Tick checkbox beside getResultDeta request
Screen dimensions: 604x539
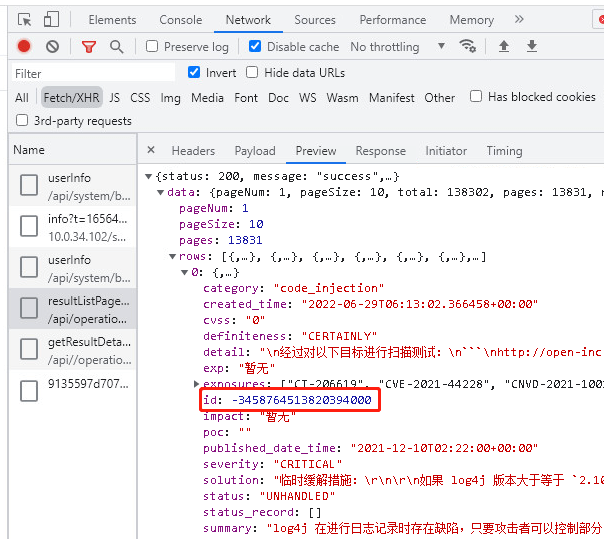click(x=29, y=349)
